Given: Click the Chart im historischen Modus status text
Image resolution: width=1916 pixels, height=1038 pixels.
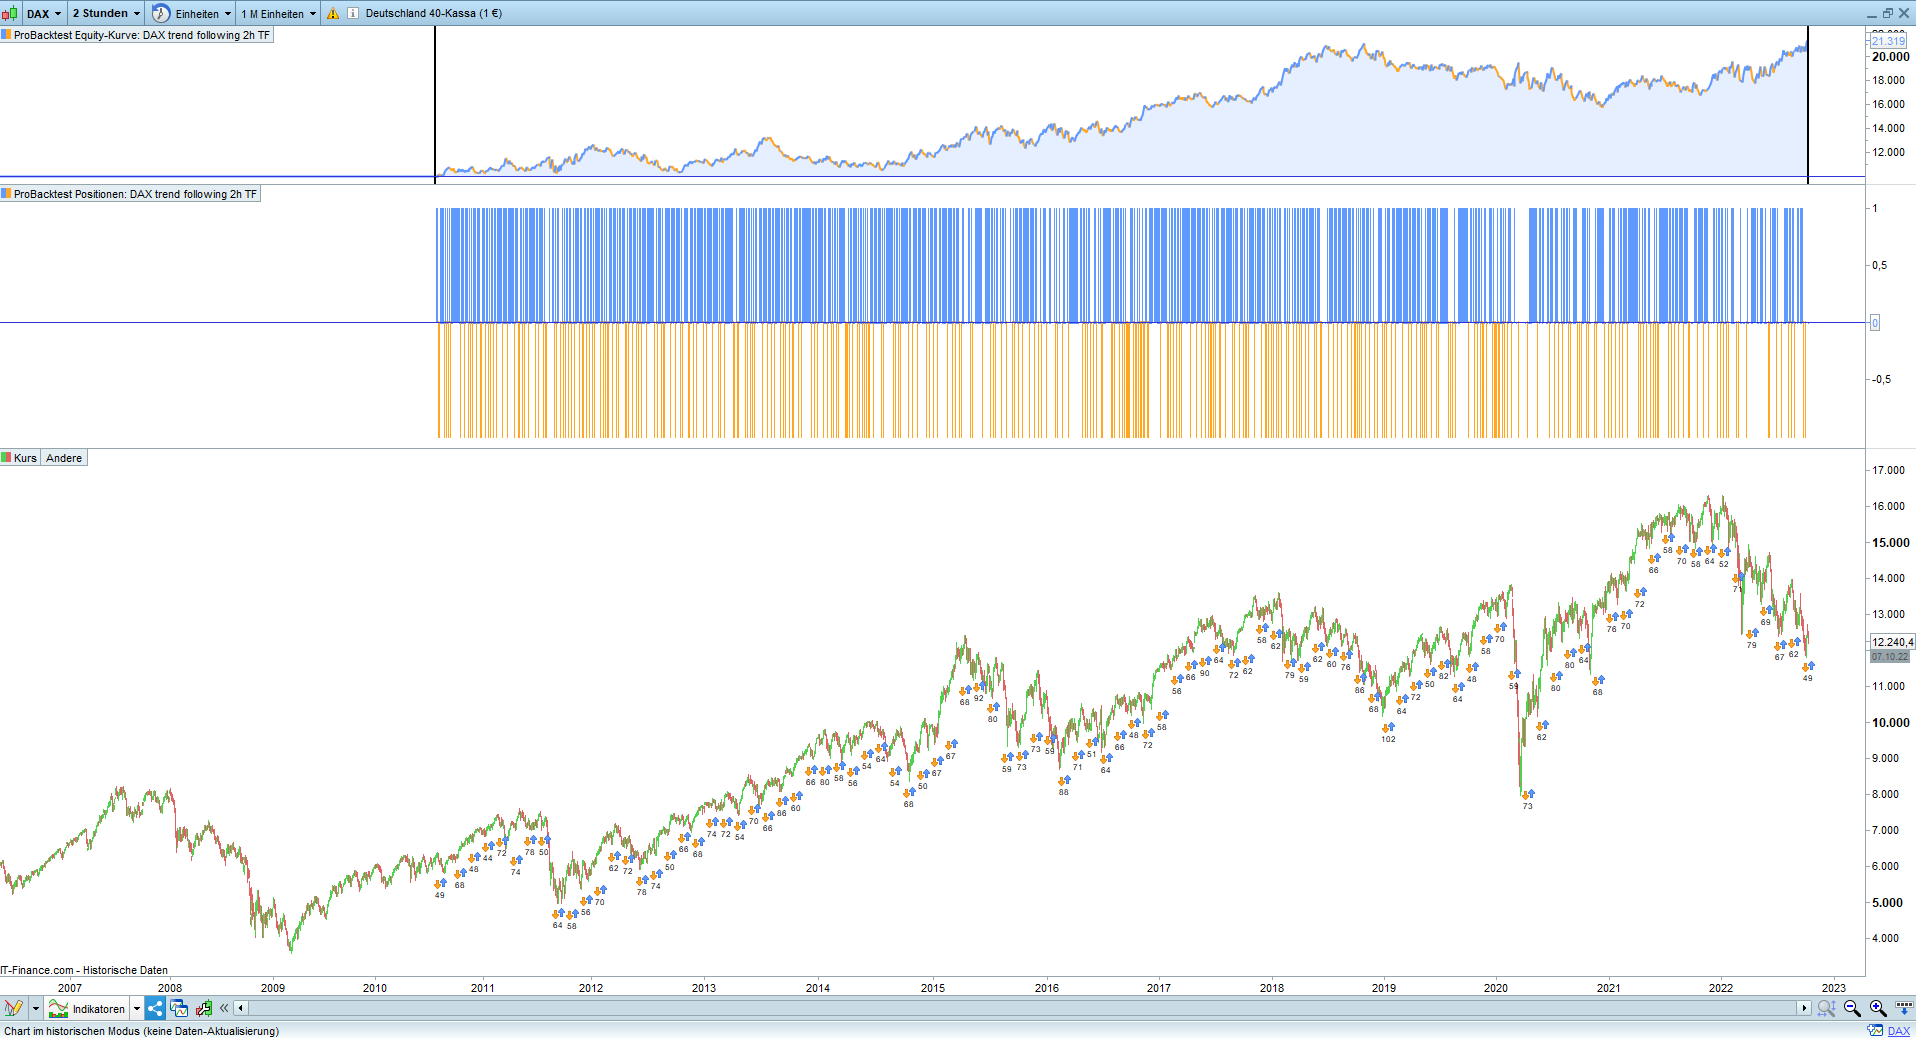Looking at the screenshot, I should (x=141, y=1031).
